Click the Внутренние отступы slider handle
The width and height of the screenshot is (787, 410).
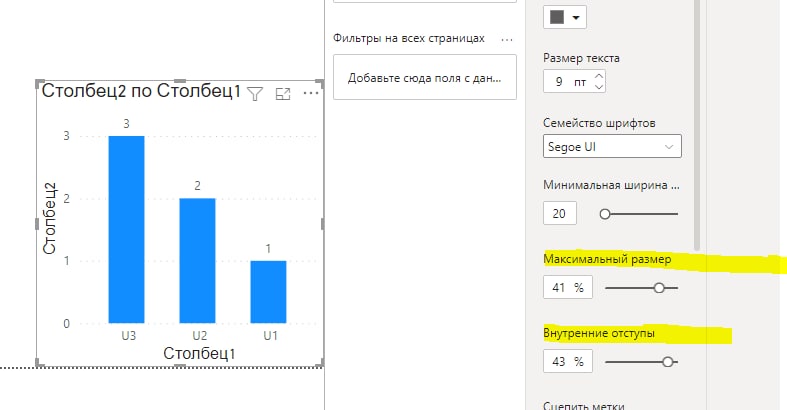668,362
